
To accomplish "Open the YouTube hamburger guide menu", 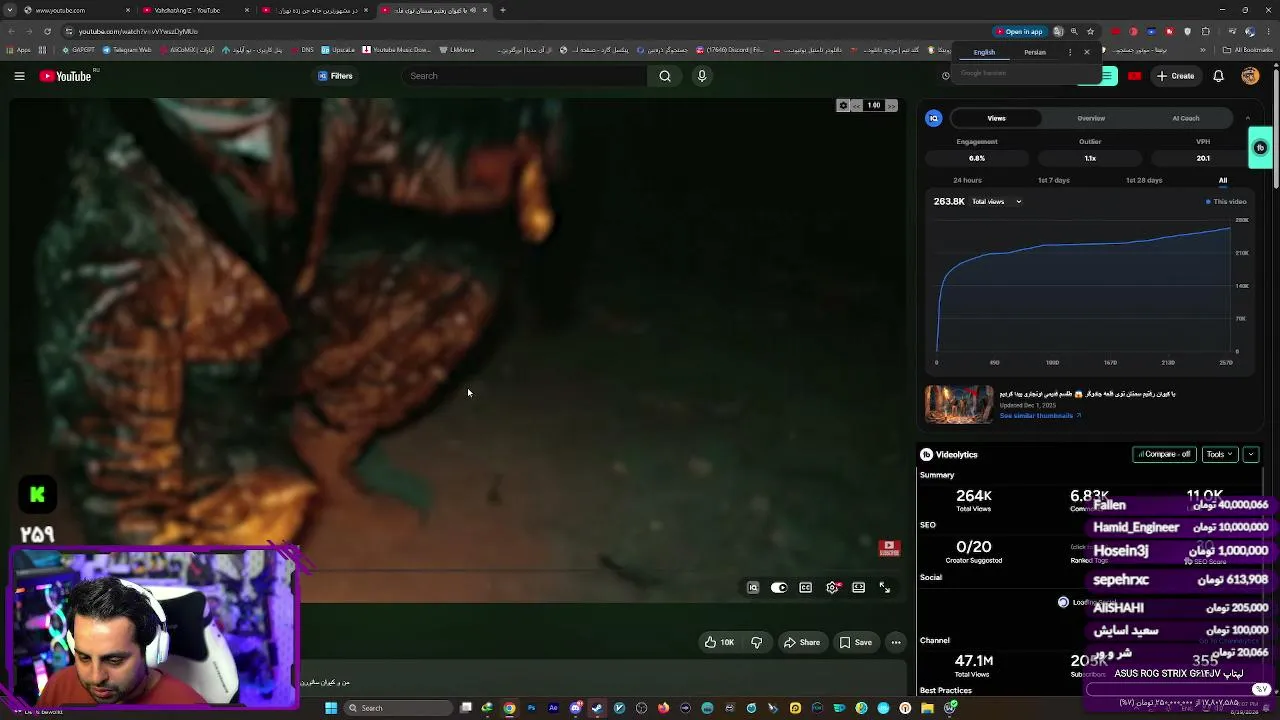I will (x=19, y=76).
